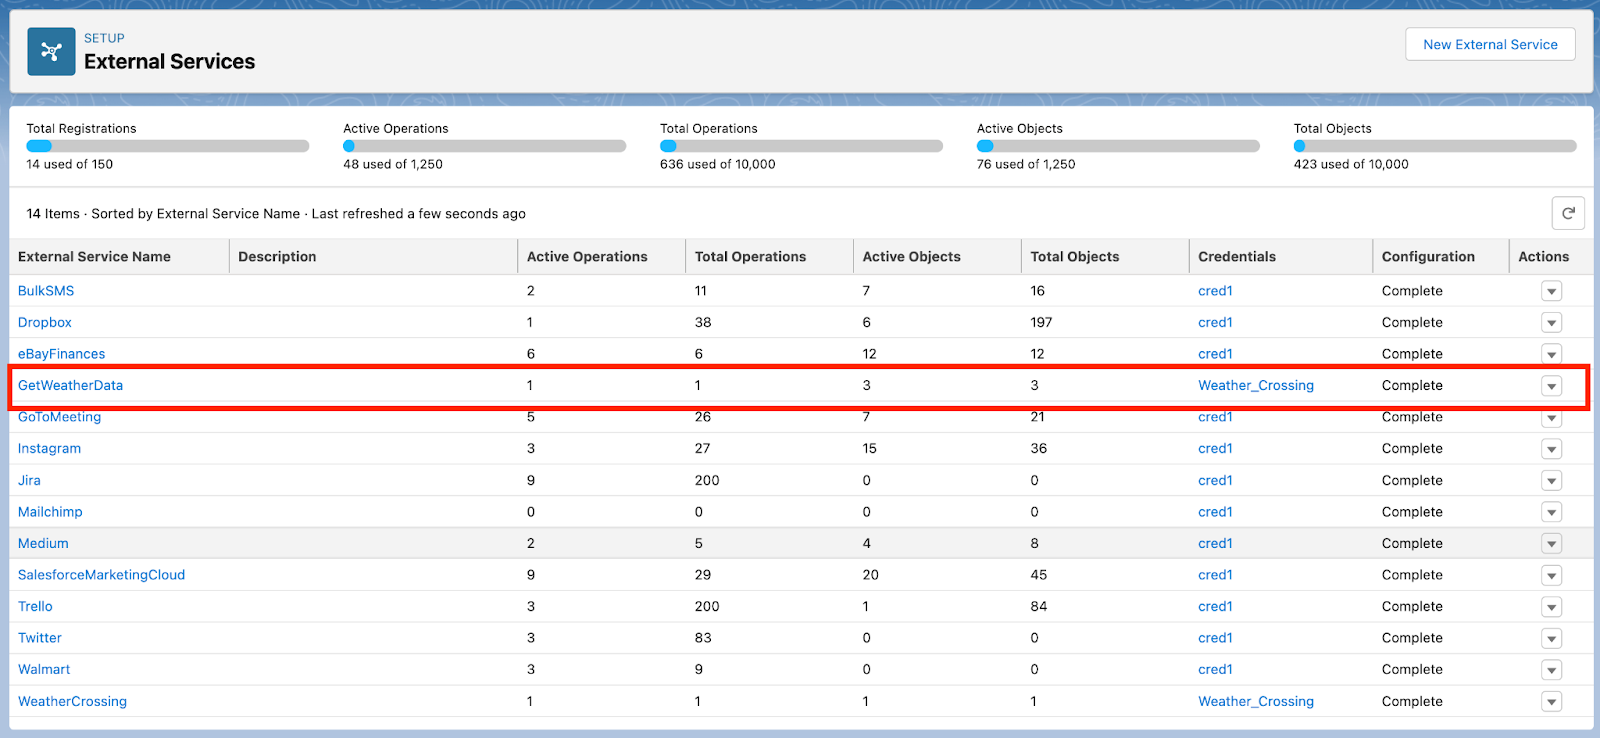This screenshot has height=738, width=1600.
Task: Click the Active Objects column header
Action: [x=938, y=257]
